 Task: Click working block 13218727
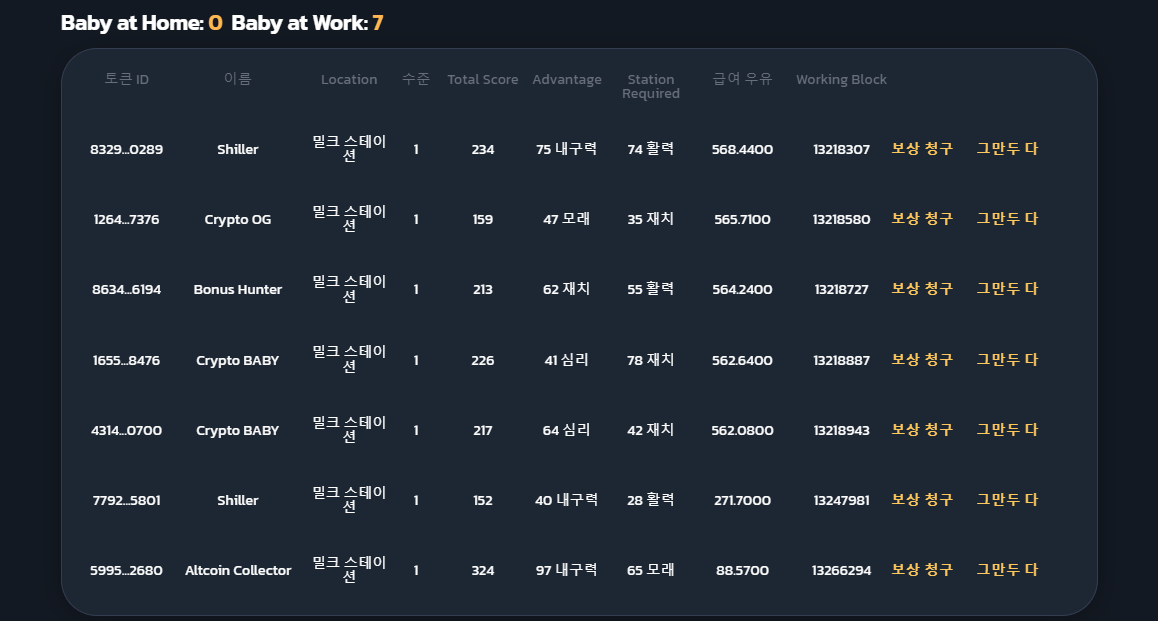click(x=841, y=289)
